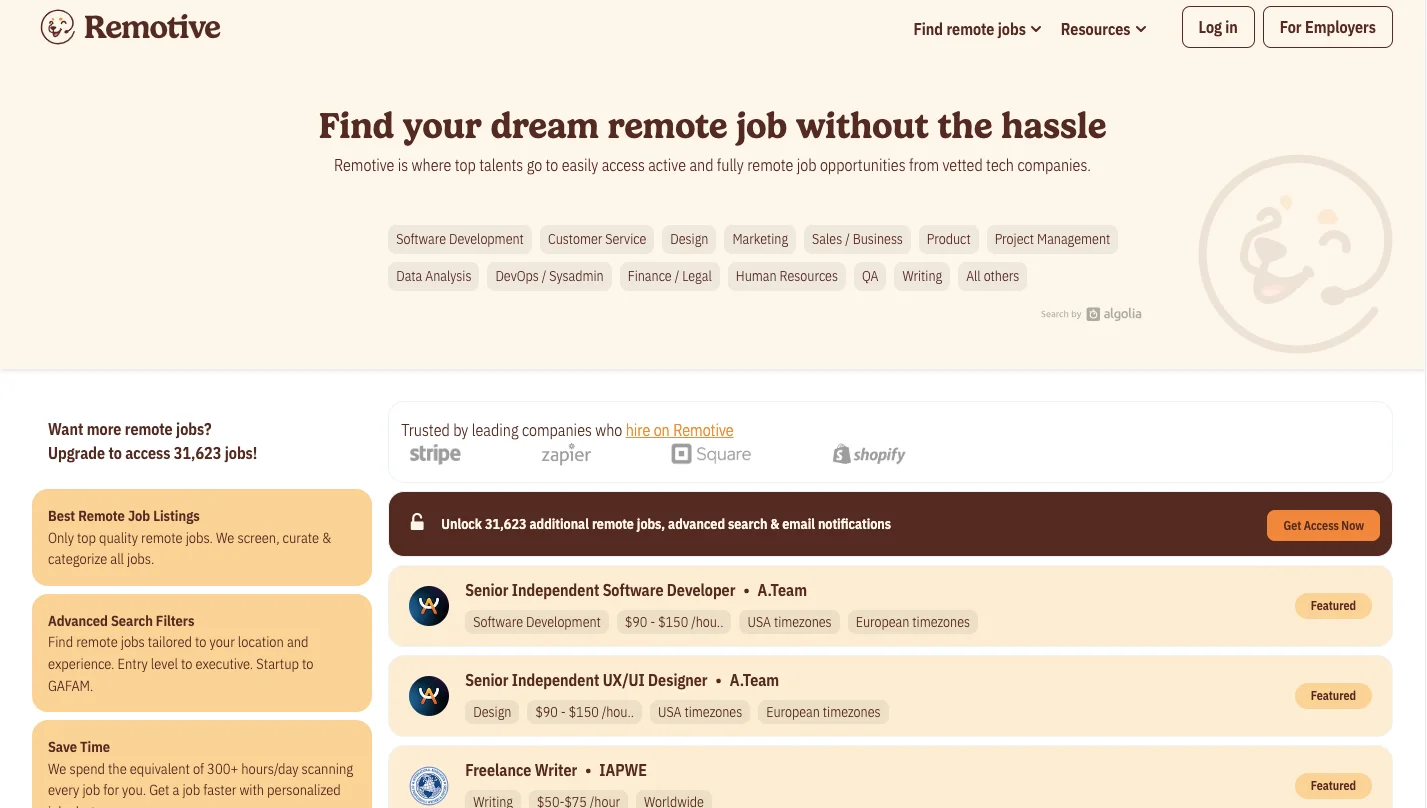1427x808 pixels.
Task: Select Sales / Business category
Action: tap(857, 239)
